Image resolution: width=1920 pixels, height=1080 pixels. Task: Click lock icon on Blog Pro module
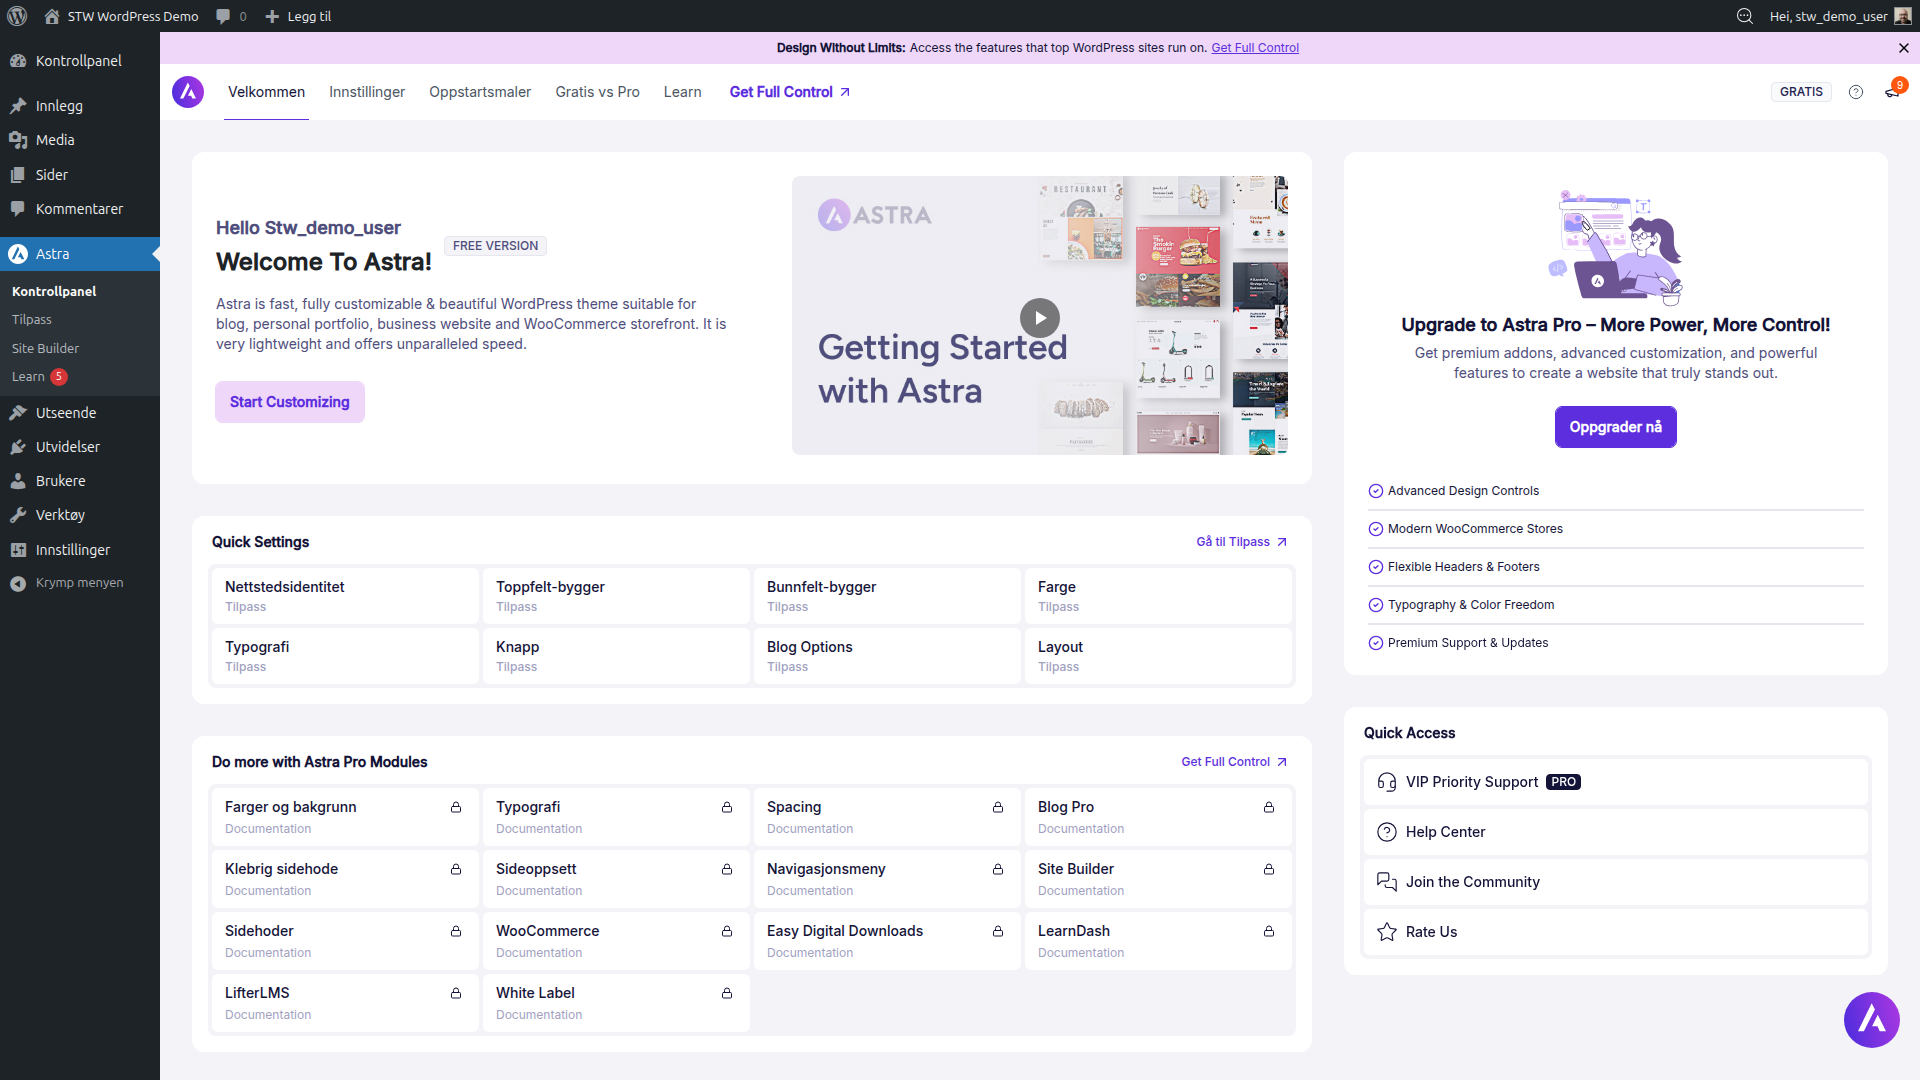1269,807
